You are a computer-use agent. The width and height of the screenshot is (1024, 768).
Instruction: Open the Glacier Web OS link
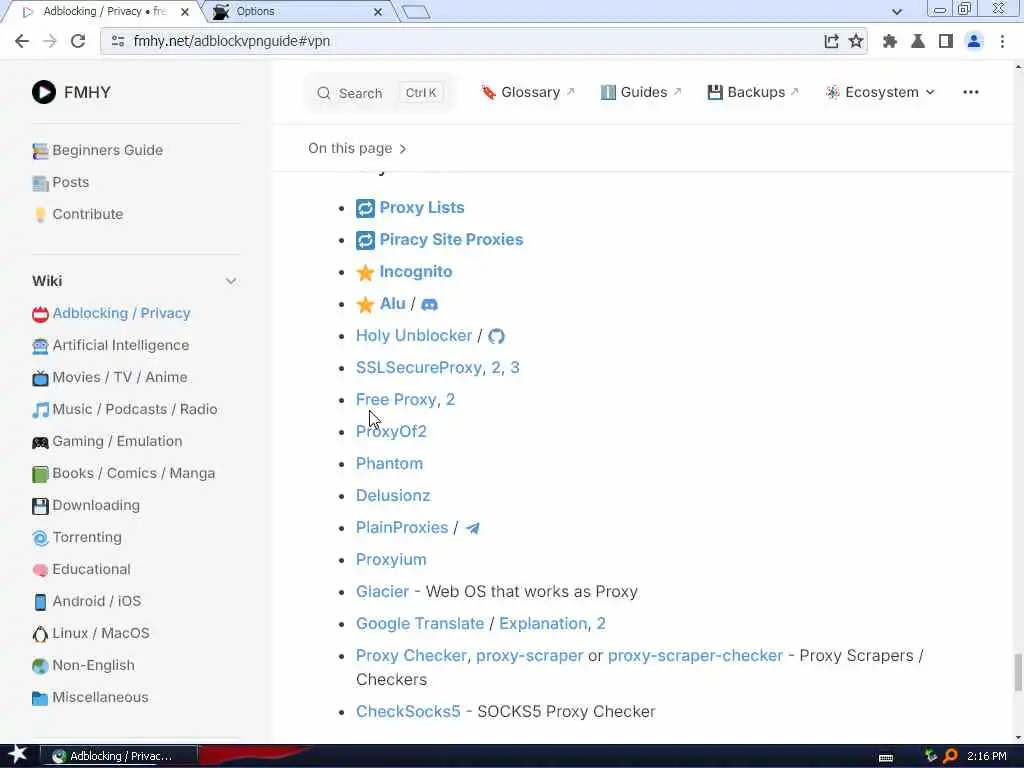tap(382, 592)
